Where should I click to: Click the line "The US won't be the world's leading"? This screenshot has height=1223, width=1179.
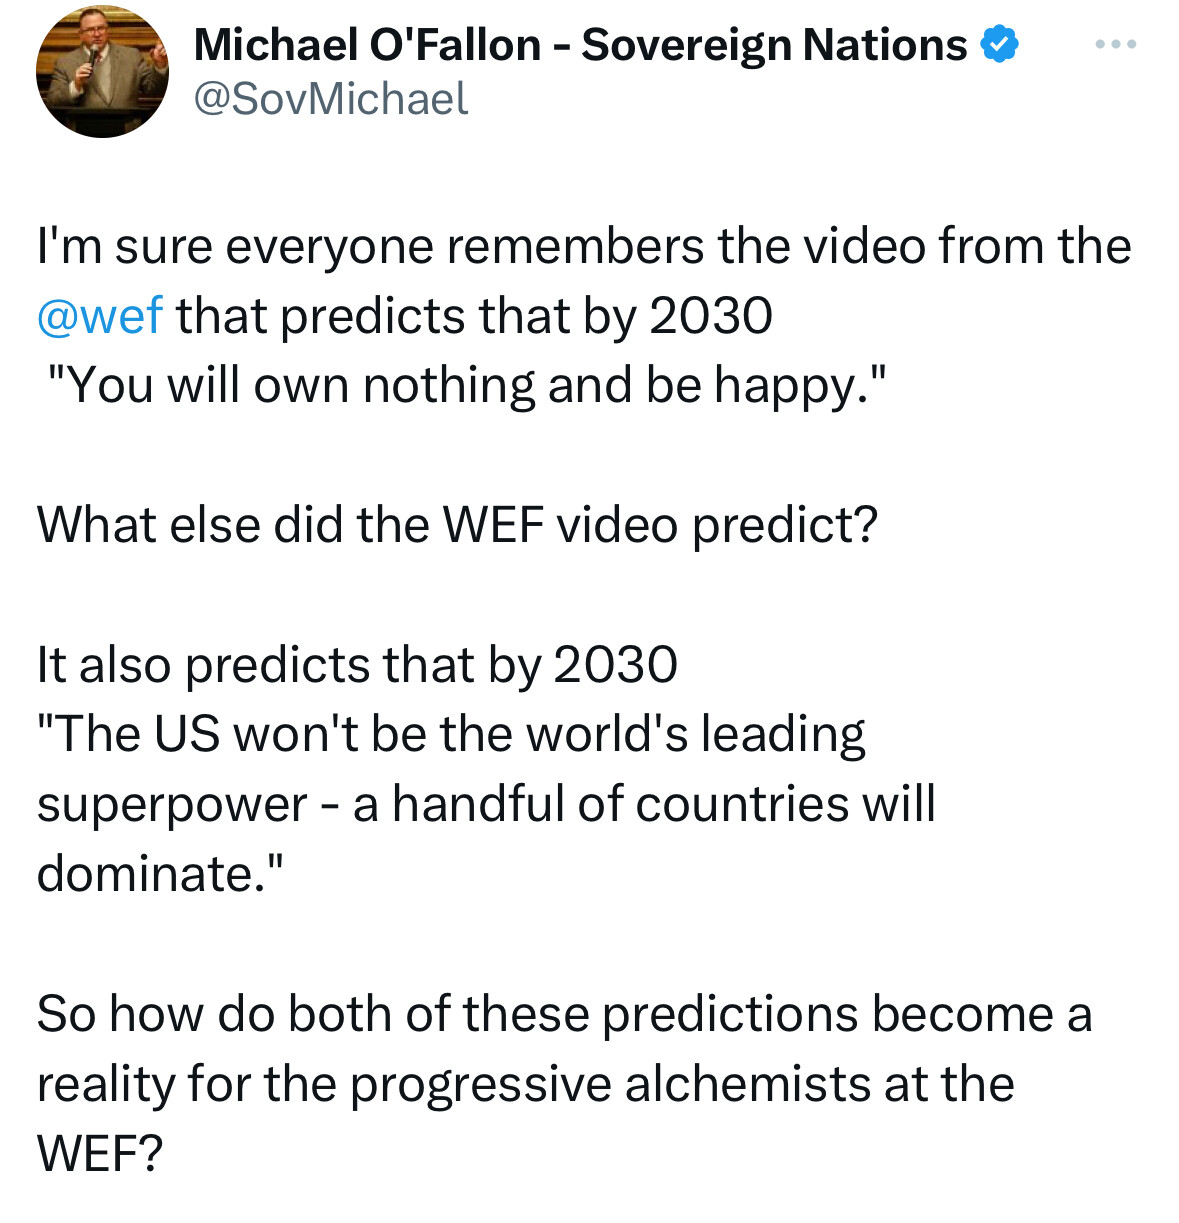click(x=451, y=734)
